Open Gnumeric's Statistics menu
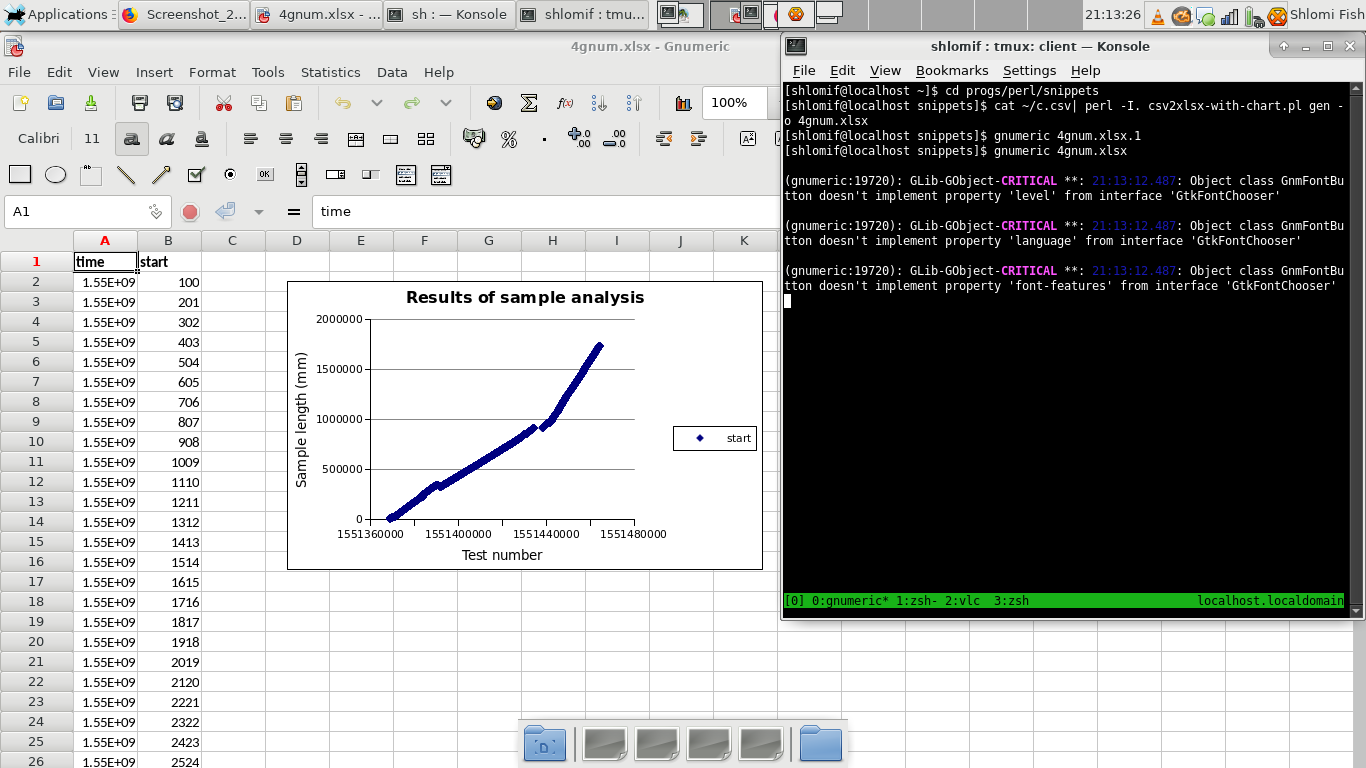Screen dimensions: 1366x768 coord(330,72)
